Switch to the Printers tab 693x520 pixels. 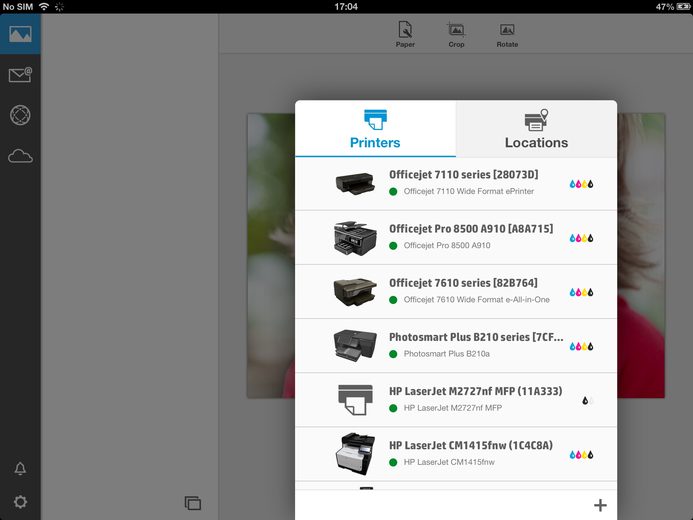[x=375, y=129]
